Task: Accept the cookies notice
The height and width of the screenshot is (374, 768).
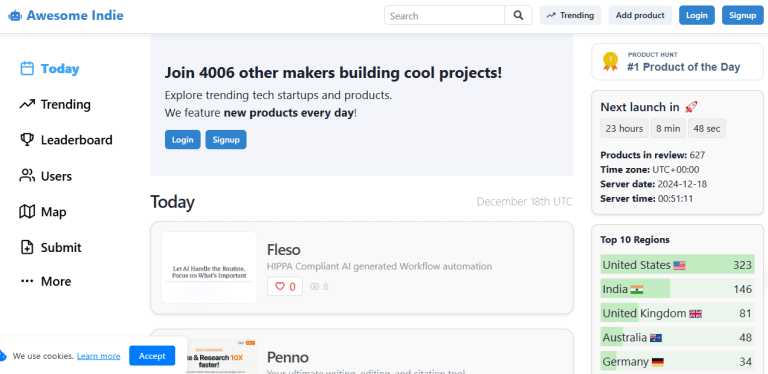Action: coord(152,355)
